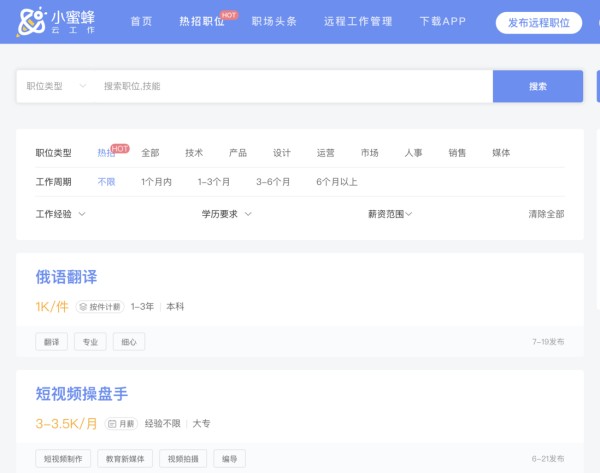Select 不限 for work period
600x473 pixels.
pyautogui.click(x=106, y=182)
